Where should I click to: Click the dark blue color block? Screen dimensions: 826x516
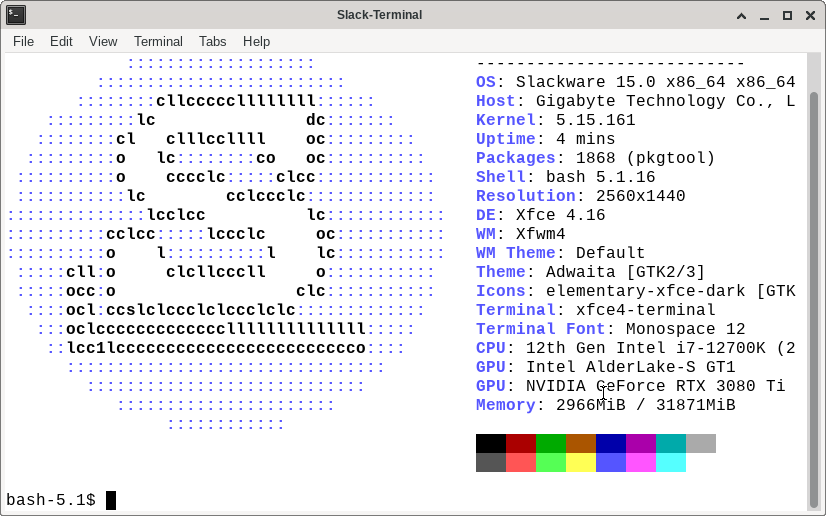(x=611, y=443)
